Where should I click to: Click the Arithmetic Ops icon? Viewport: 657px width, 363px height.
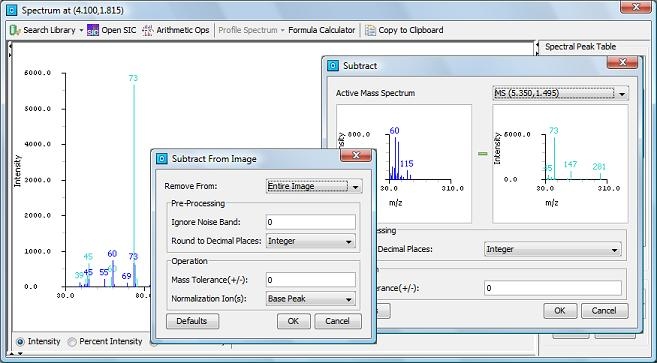pos(147,30)
